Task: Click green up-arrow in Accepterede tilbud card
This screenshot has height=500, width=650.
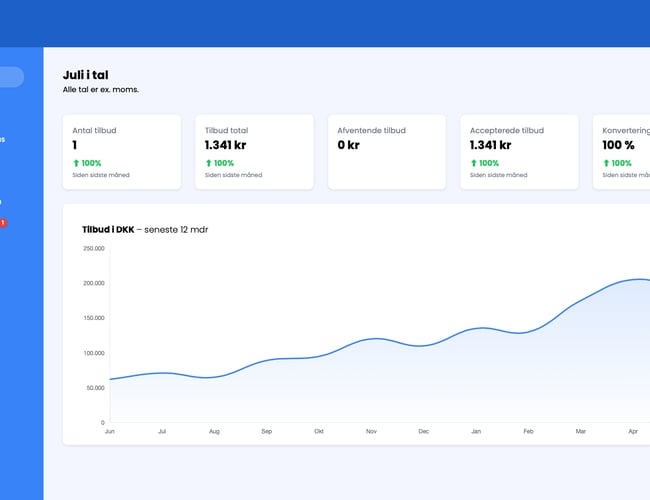Action: (473, 163)
